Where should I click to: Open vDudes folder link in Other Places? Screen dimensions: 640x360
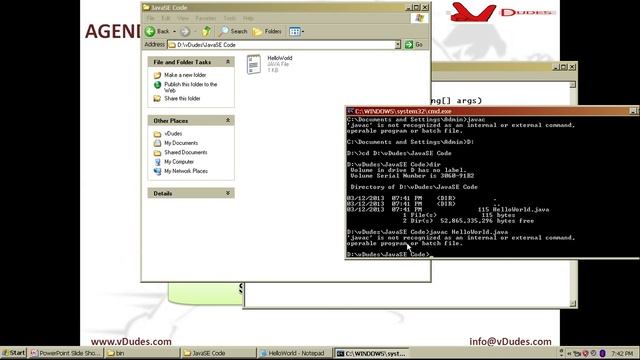tap(173, 134)
